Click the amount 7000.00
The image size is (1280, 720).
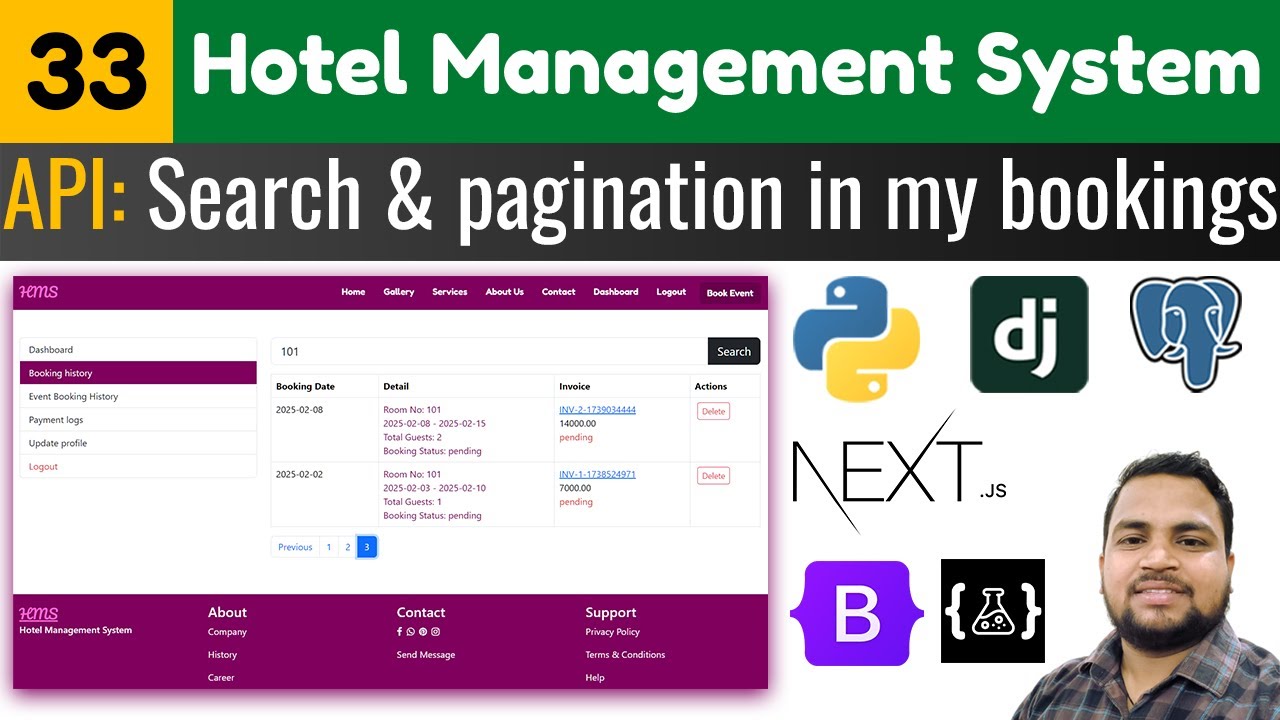pyautogui.click(x=575, y=489)
